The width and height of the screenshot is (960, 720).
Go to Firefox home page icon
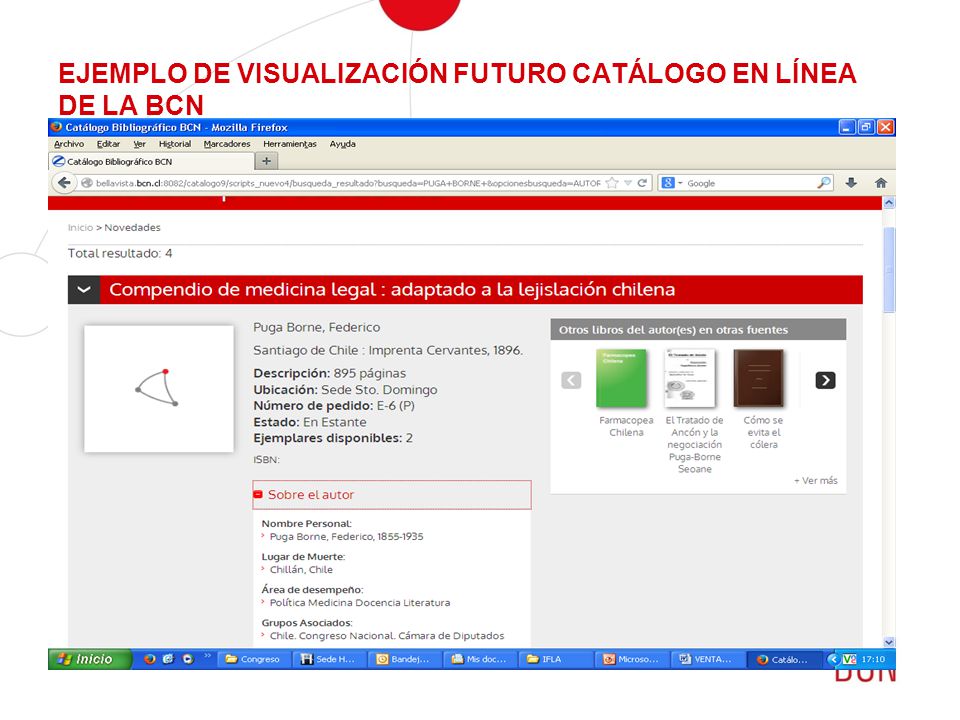[881, 183]
